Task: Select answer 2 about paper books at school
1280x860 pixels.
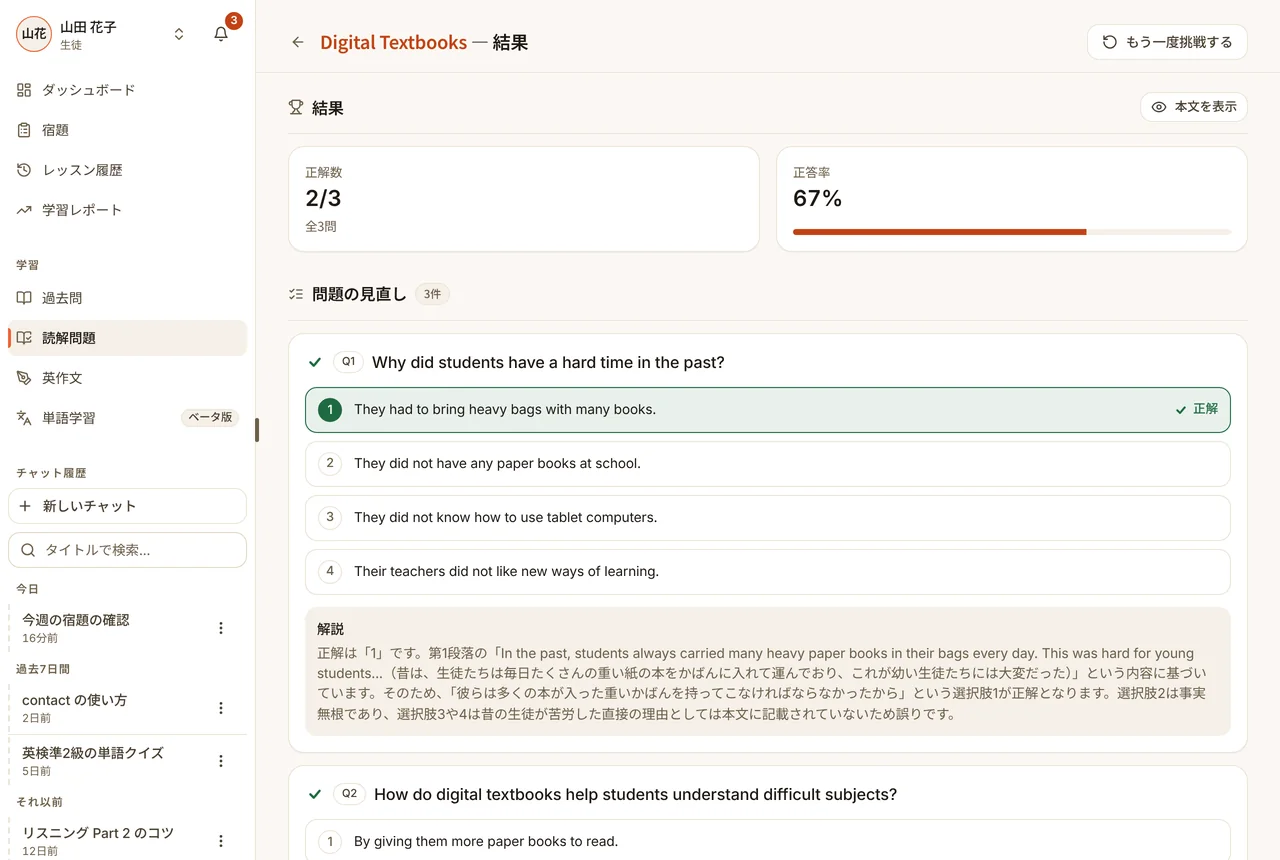Action: [768, 464]
